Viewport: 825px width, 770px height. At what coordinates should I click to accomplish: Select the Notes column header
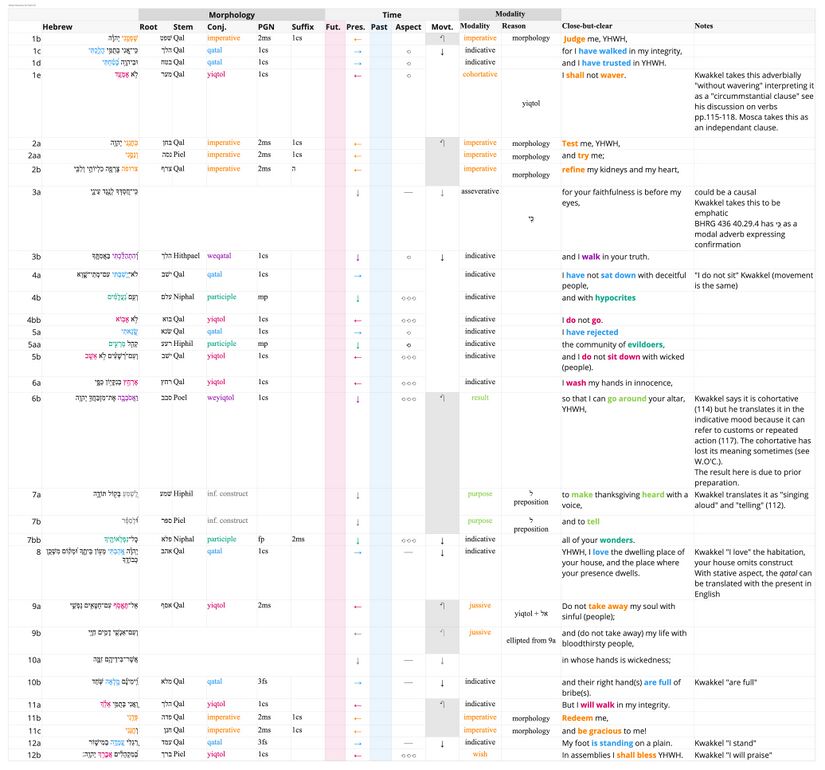[704, 27]
